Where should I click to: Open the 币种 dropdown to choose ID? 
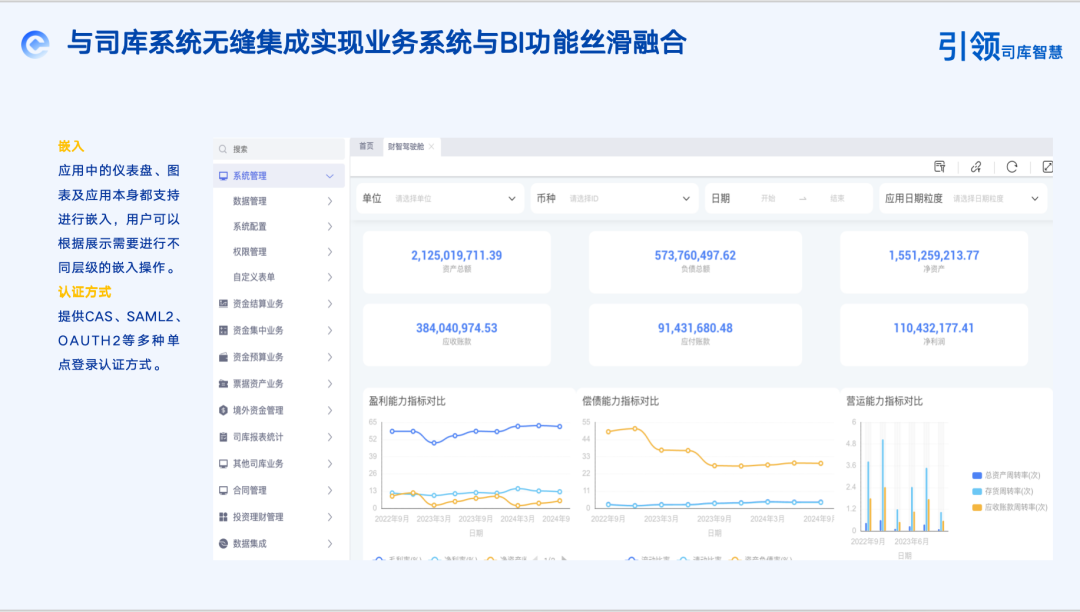click(x=630, y=198)
